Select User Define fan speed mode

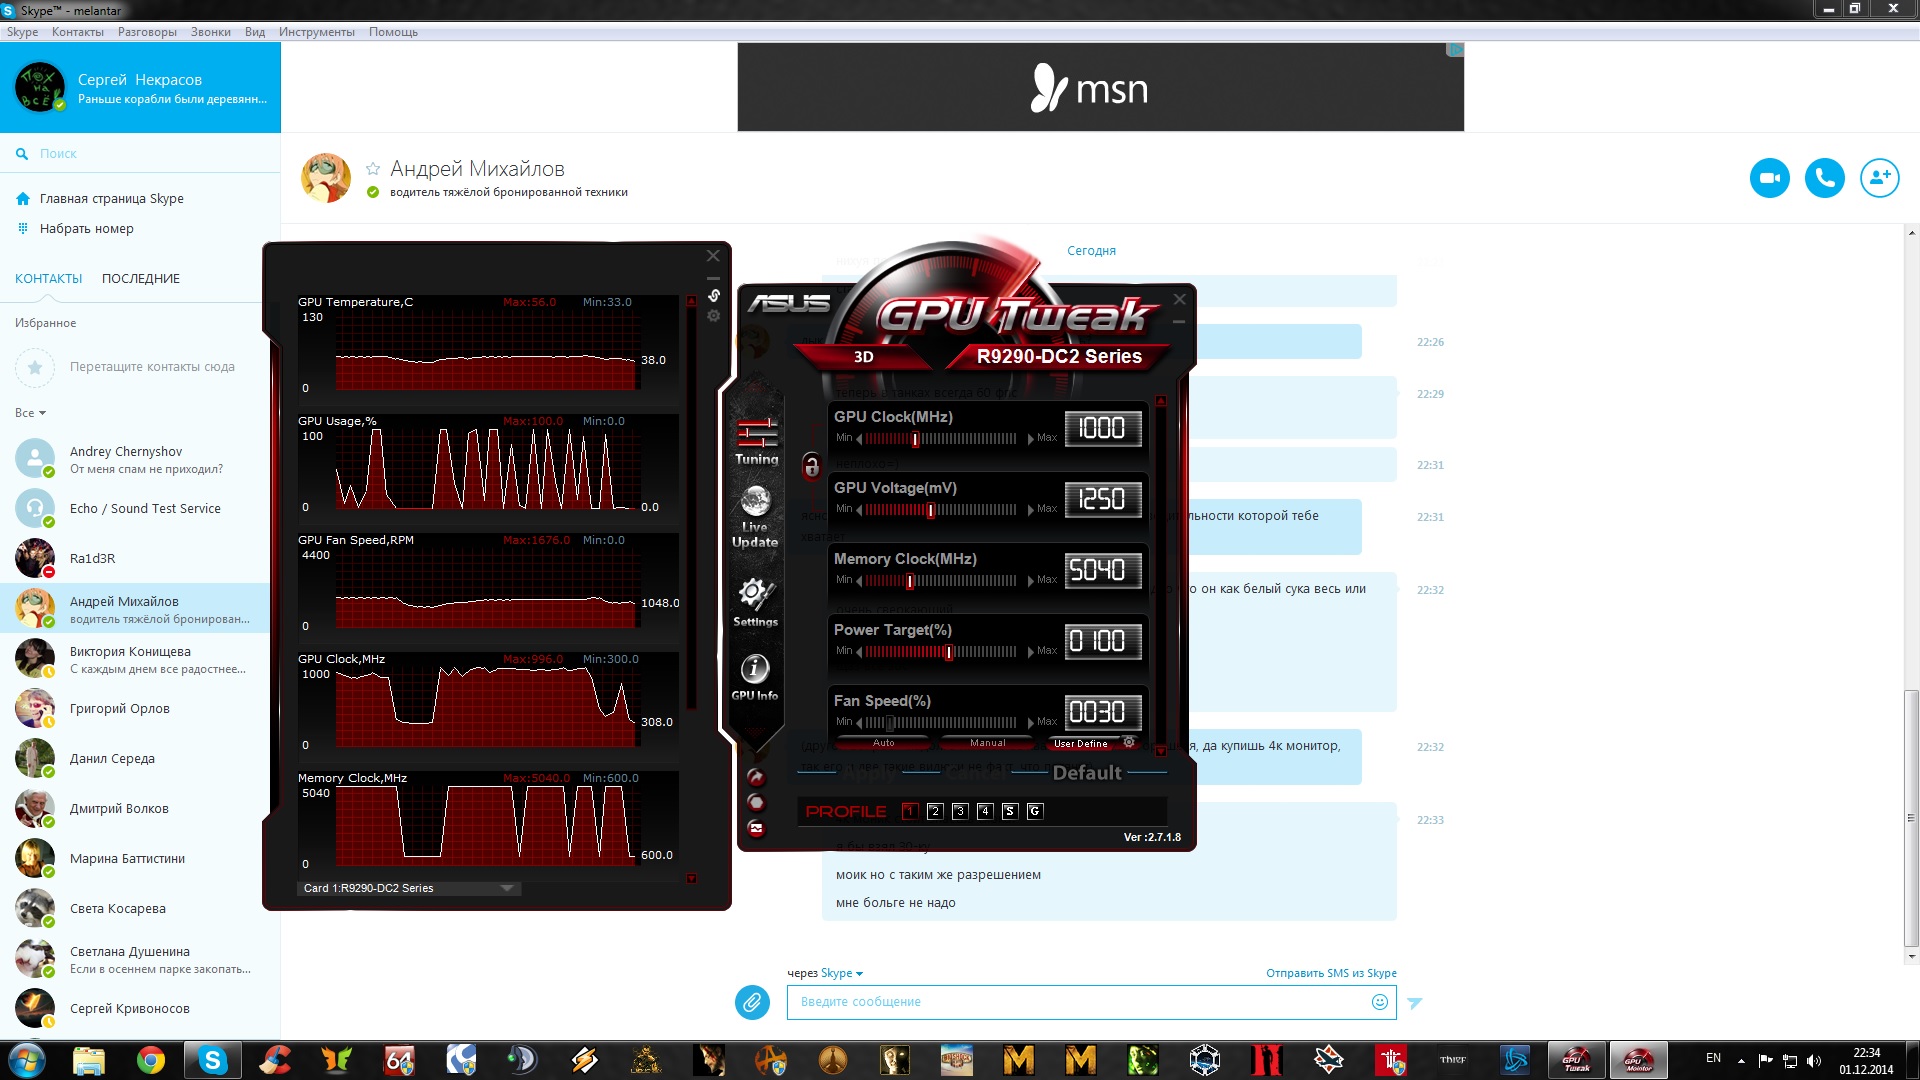pos(1080,743)
